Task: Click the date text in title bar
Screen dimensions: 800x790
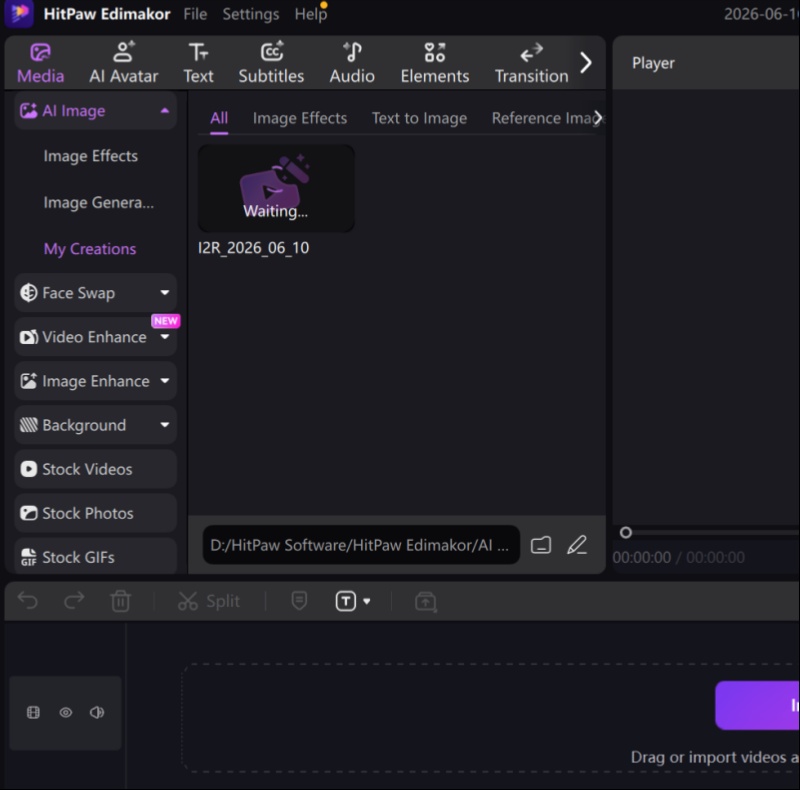Action: click(x=762, y=14)
